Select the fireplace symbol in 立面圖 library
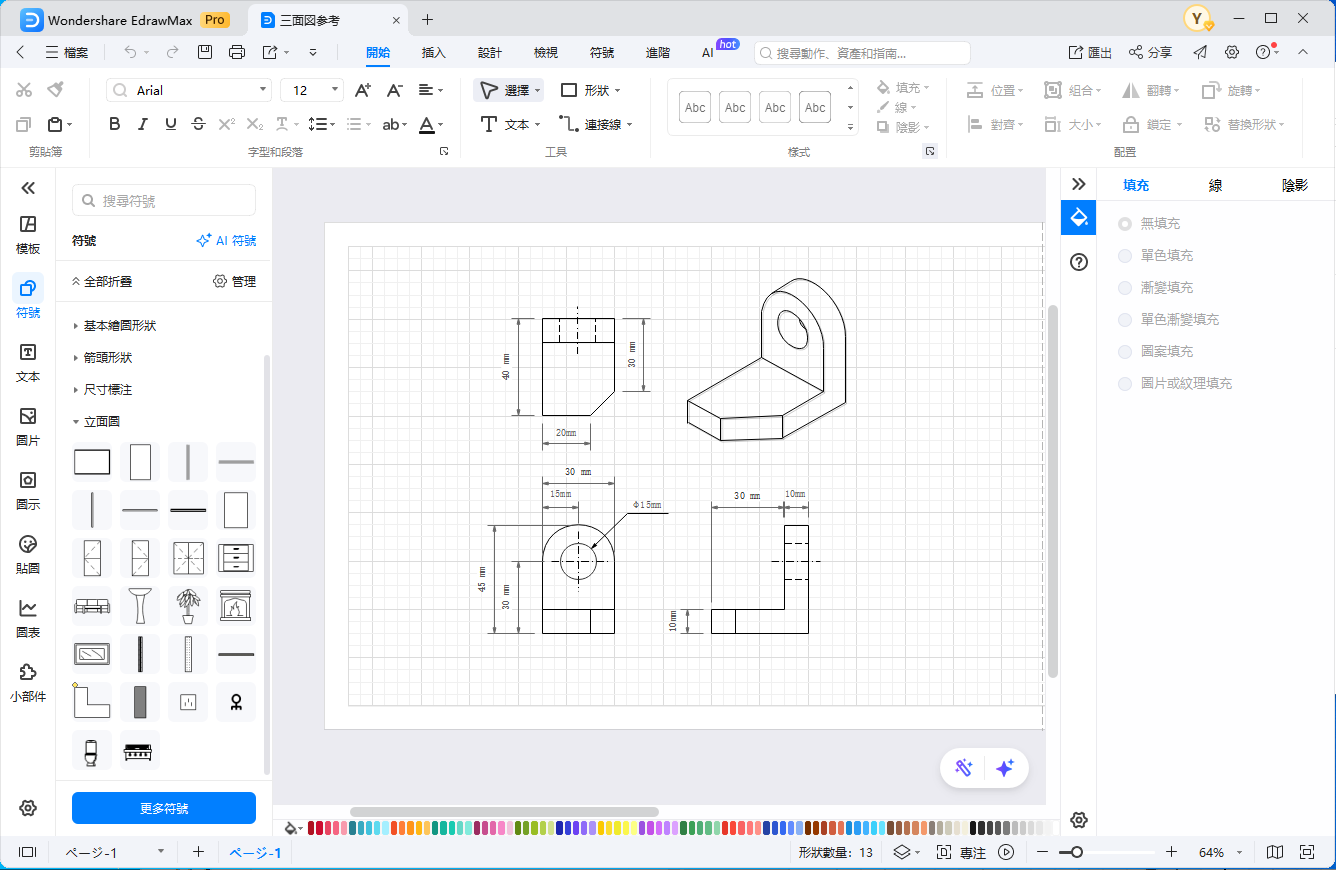Screen dimensions: 1336x870 (236, 606)
